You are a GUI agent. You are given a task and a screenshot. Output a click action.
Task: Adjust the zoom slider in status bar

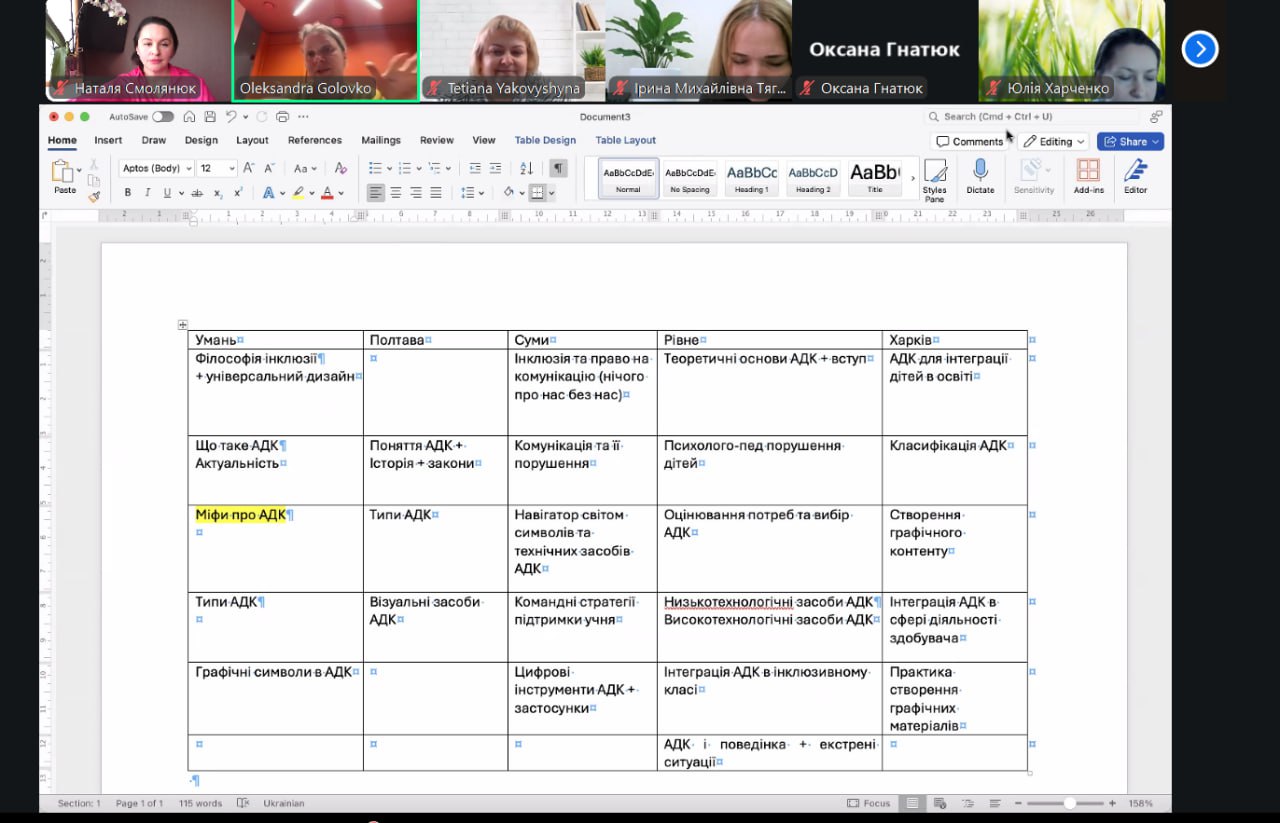1069,803
